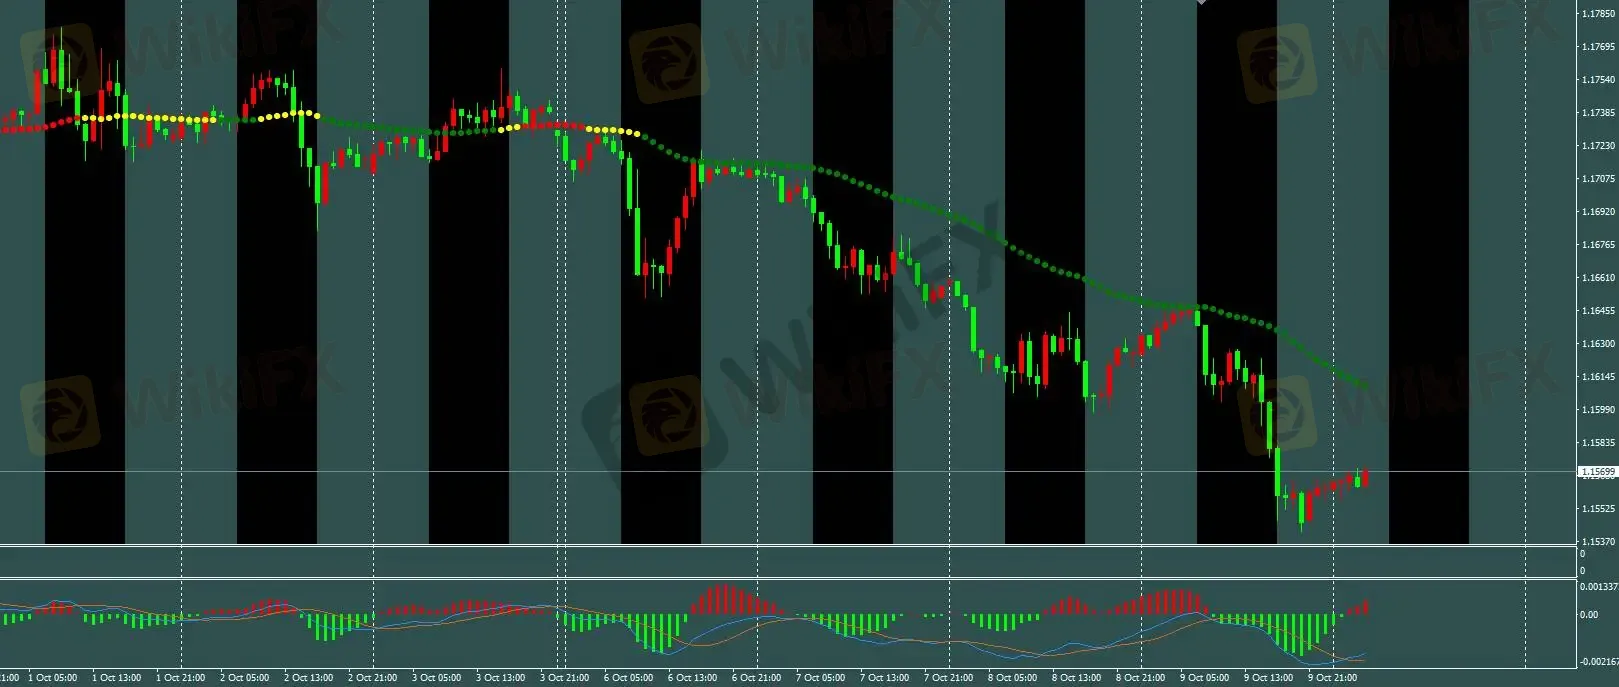Screen dimensions: 1619x687
Task: Click the MACD scale value 0.001337
Action: (x=1598, y=587)
